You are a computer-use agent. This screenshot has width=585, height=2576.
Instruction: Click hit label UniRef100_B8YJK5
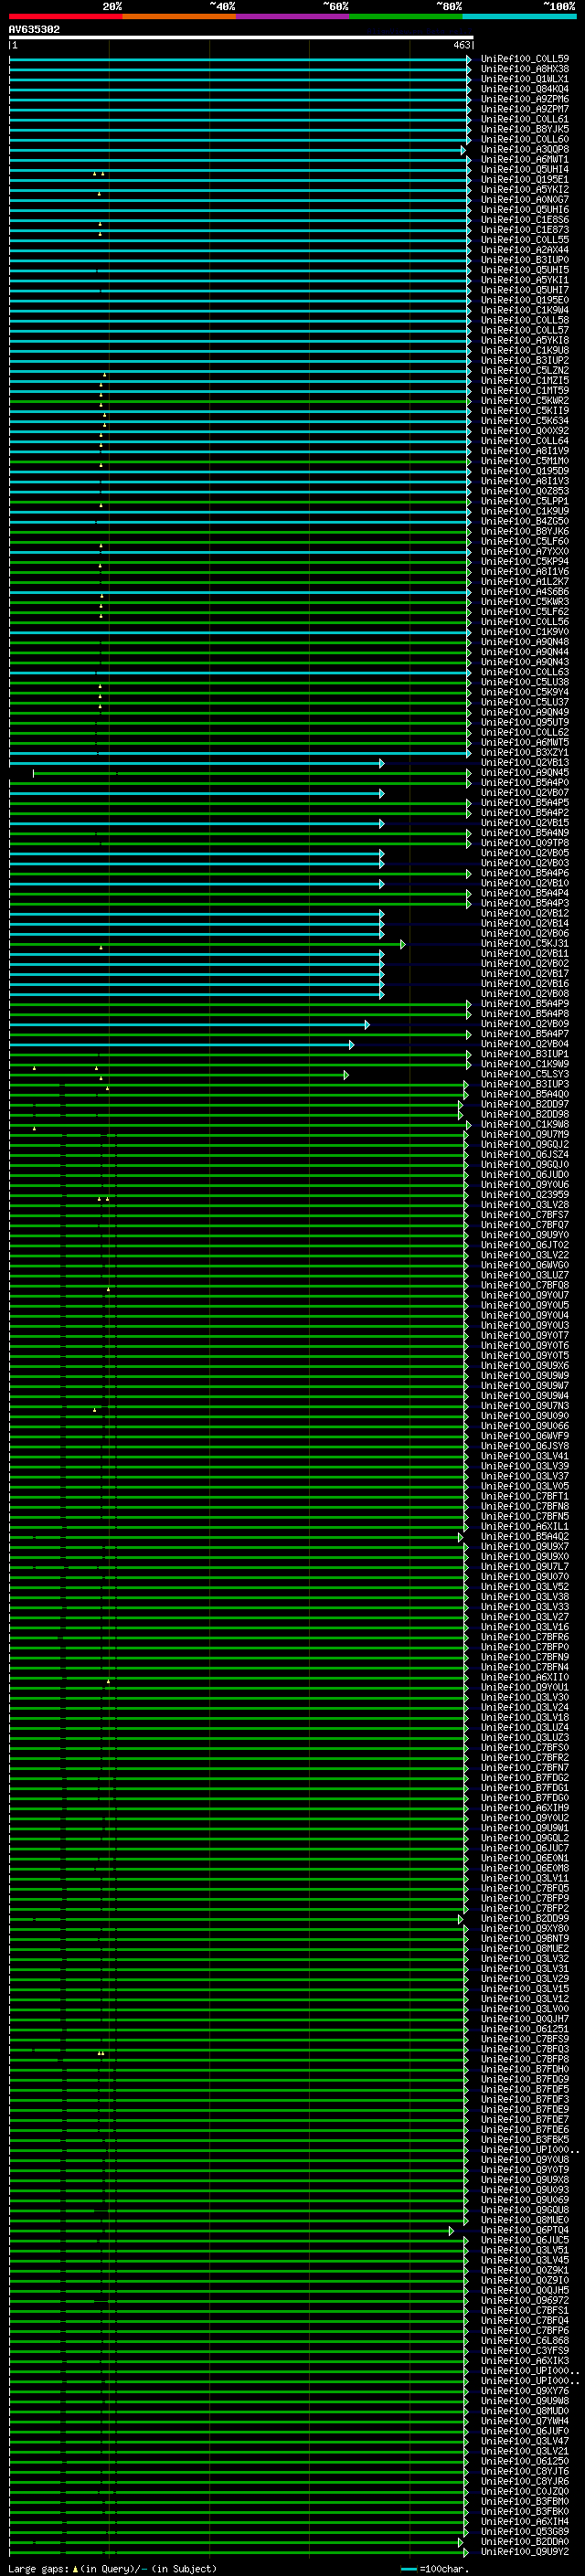(524, 129)
